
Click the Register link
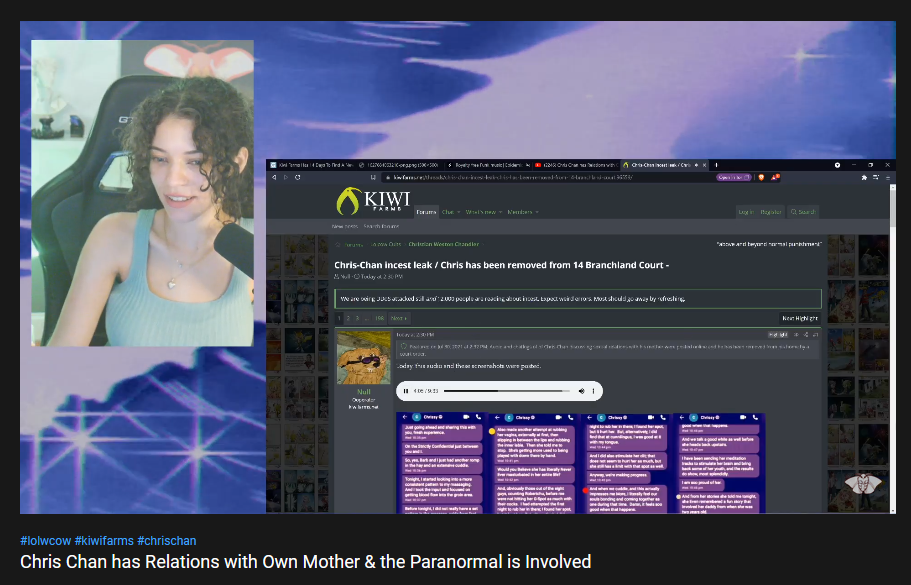point(771,212)
